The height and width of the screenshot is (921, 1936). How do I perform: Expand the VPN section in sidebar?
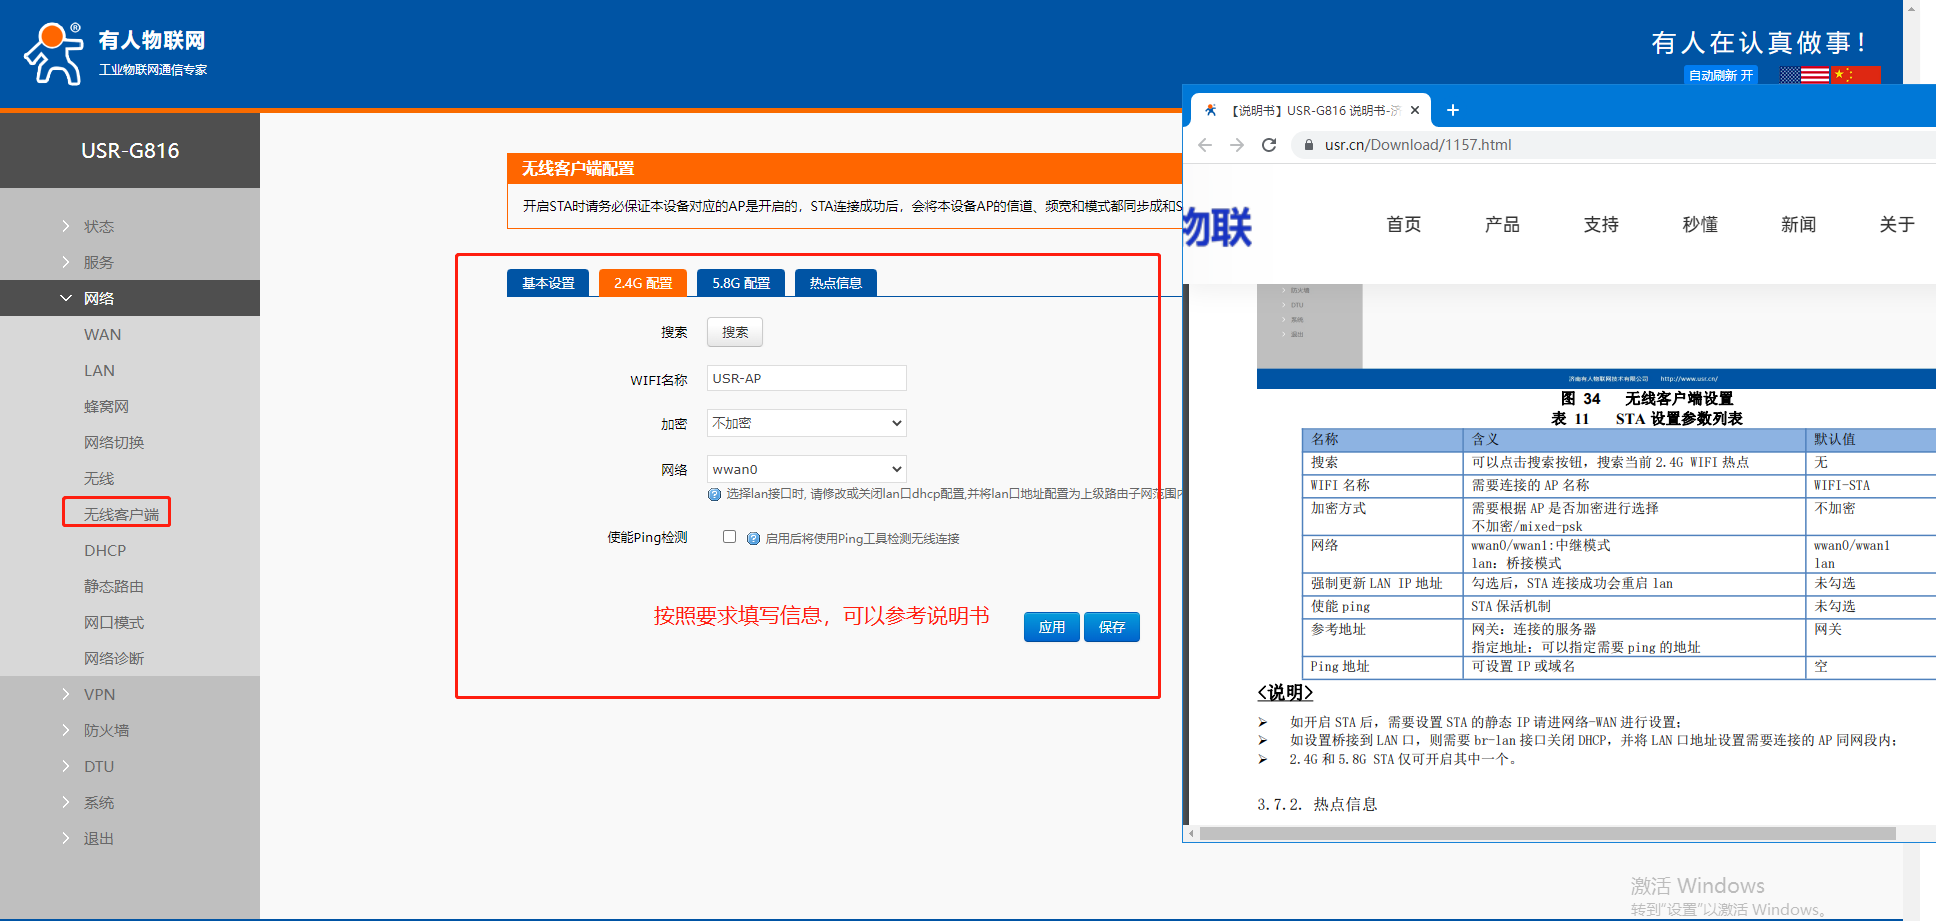(x=99, y=694)
